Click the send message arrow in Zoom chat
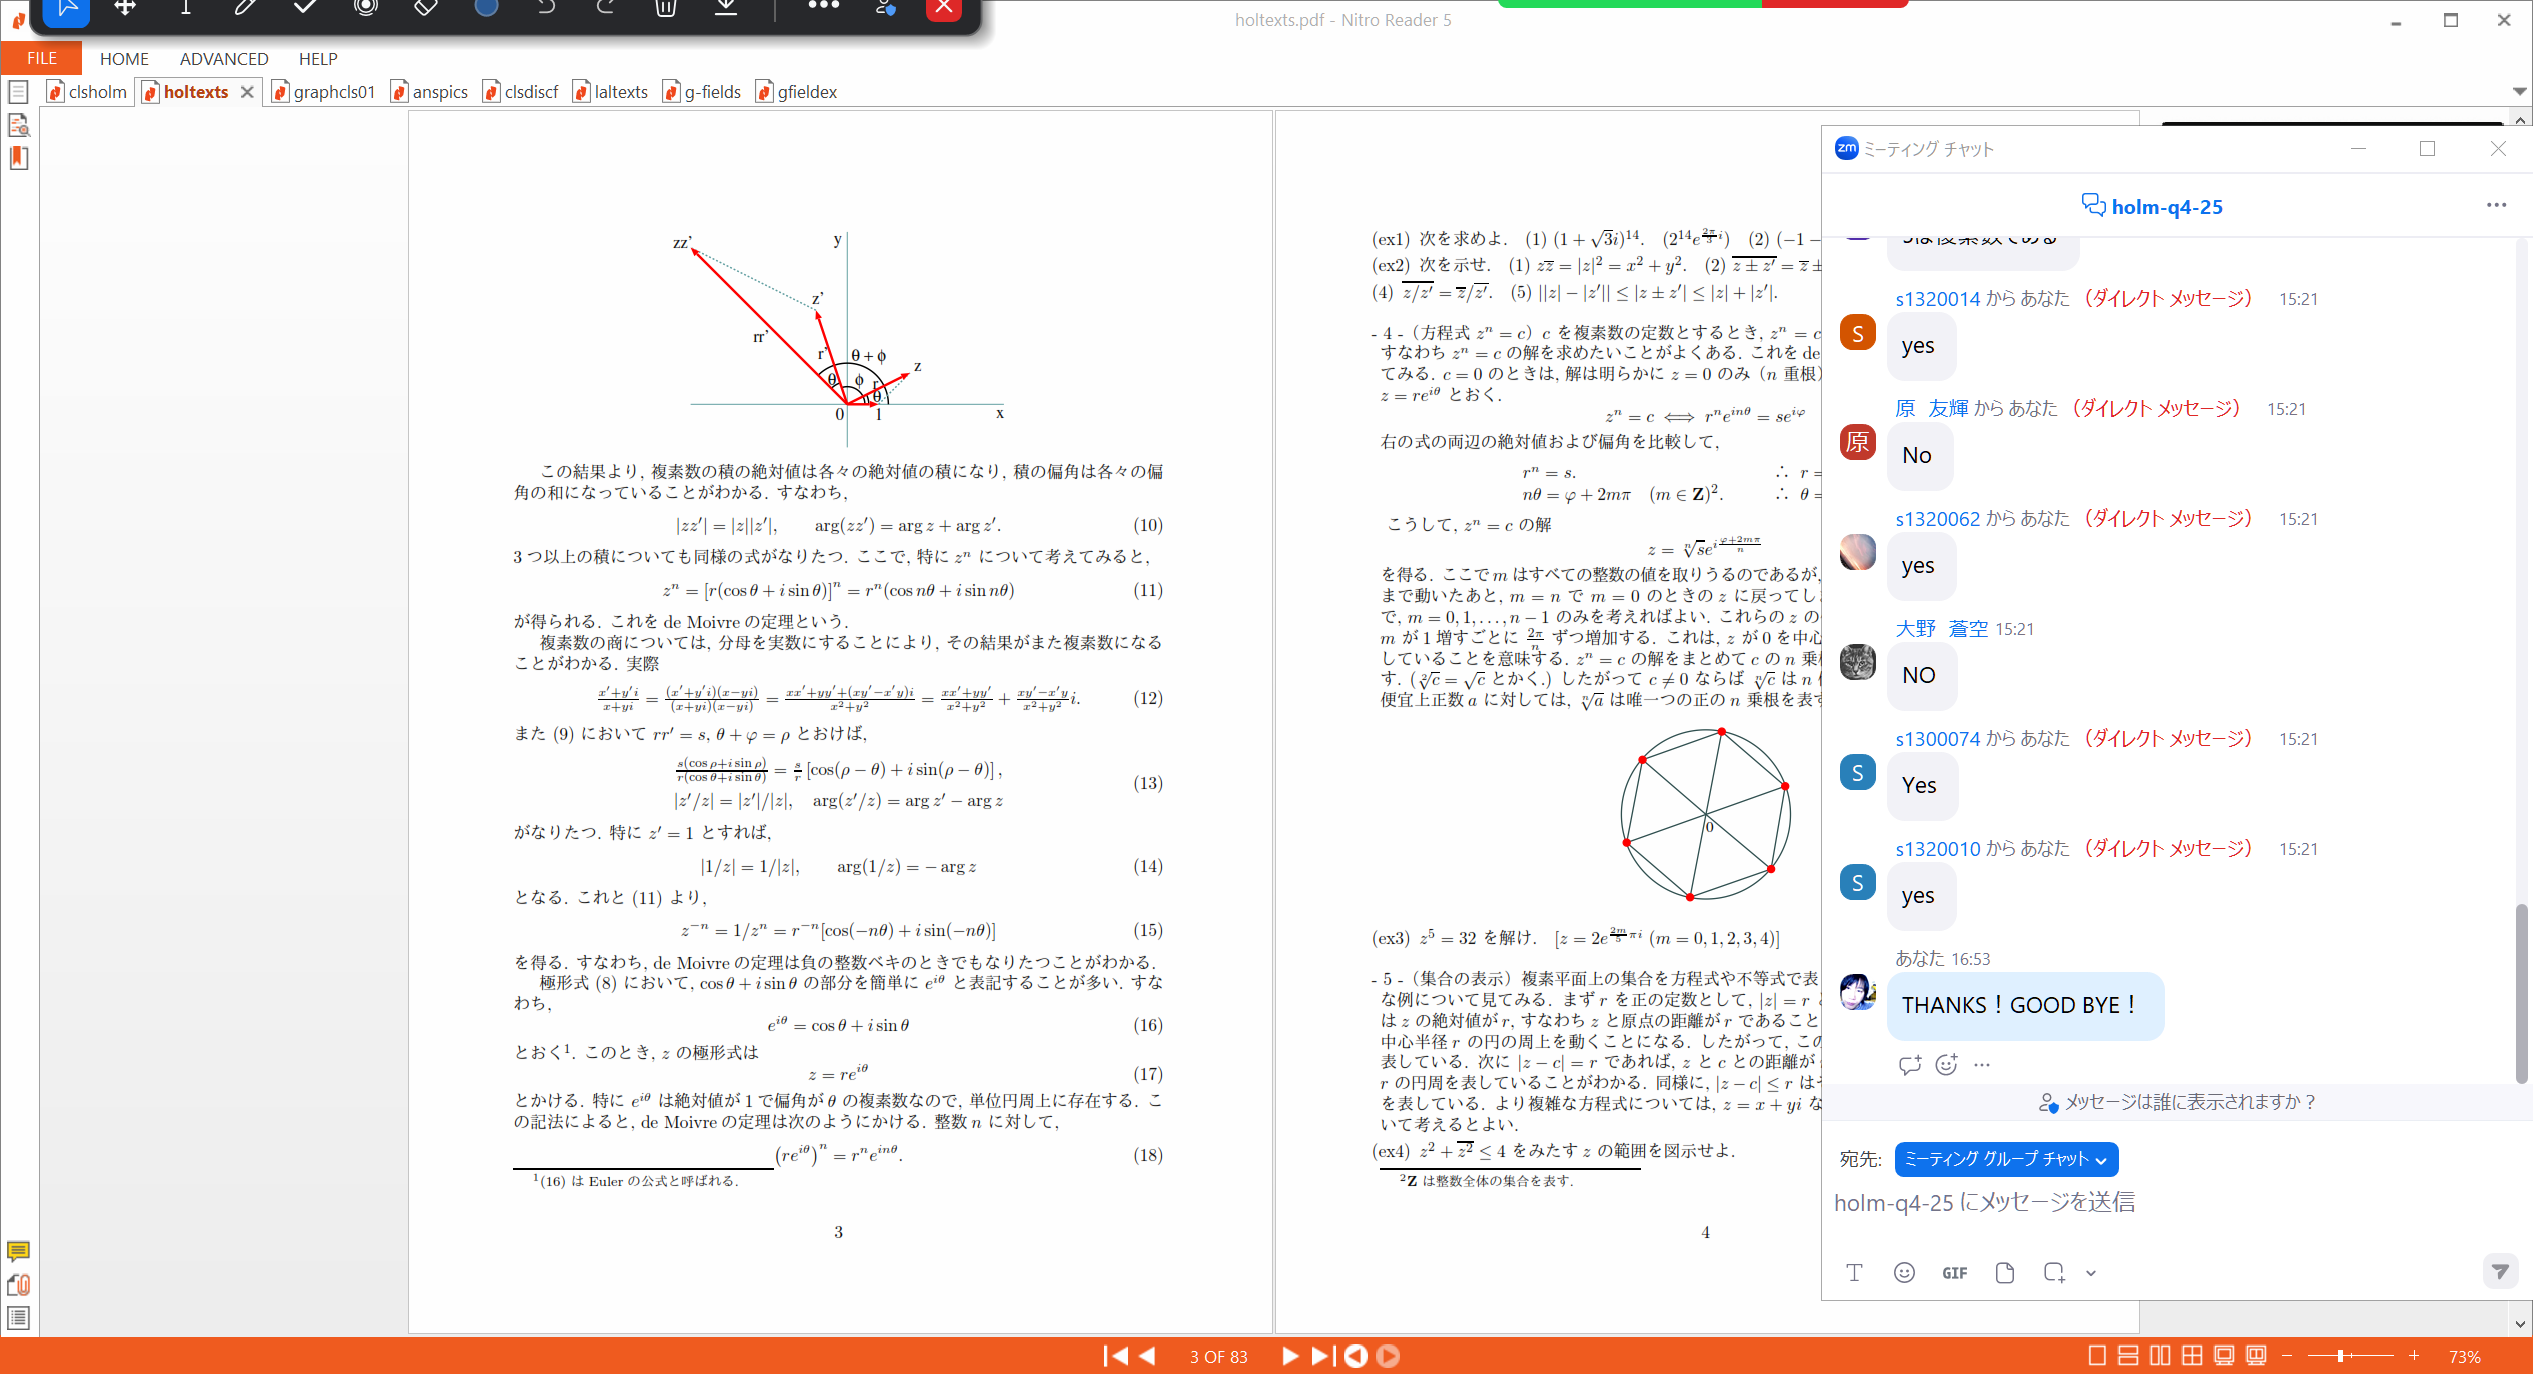2533x1374 pixels. 2500,1271
